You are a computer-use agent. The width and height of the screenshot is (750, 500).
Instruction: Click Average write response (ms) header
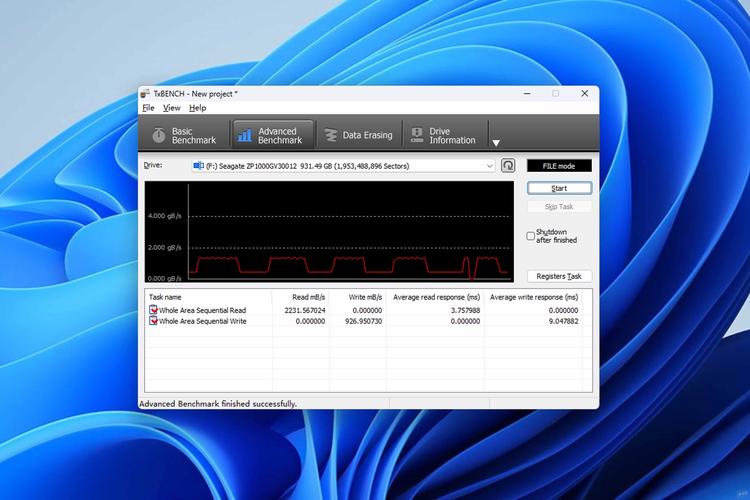click(x=533, y=297)
